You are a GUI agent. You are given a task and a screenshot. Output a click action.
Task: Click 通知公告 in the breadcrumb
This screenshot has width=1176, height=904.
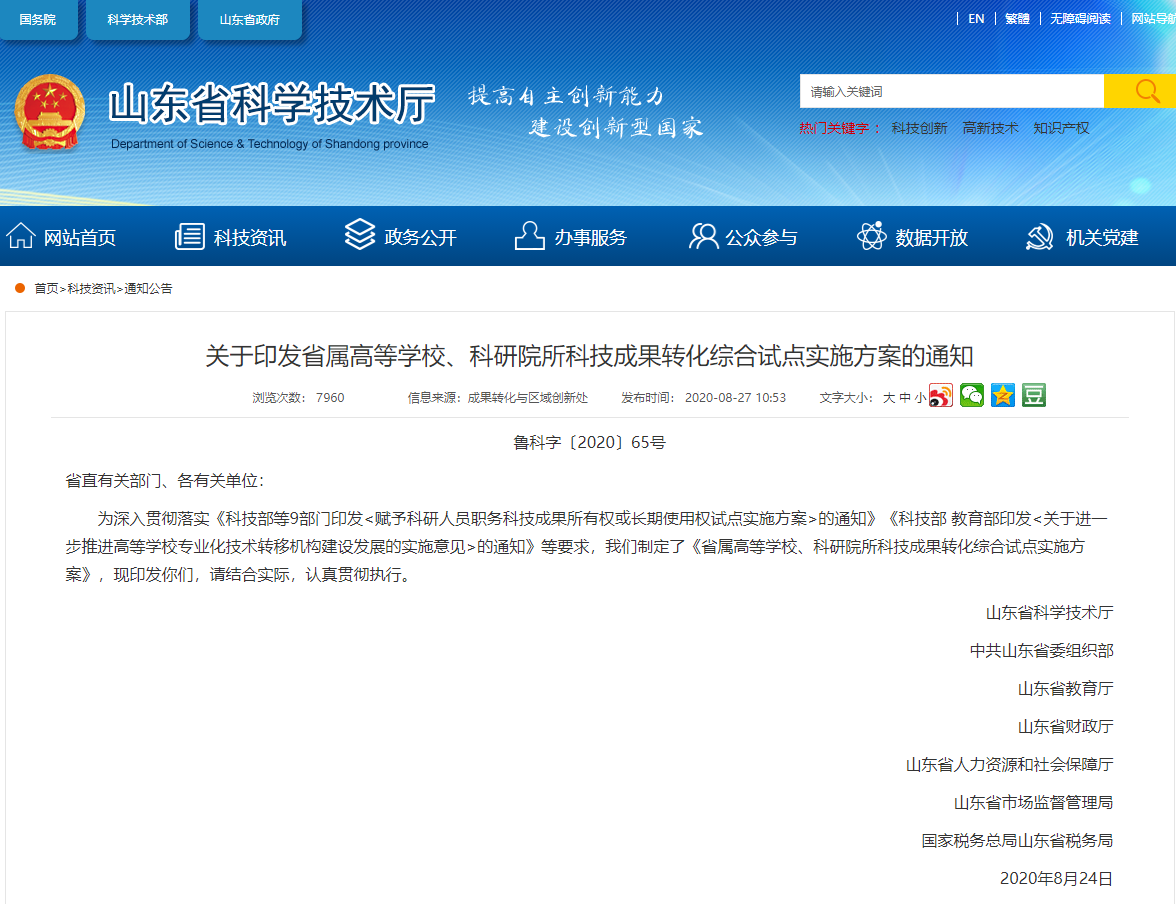pyautogui.click(x=148, y=289)
